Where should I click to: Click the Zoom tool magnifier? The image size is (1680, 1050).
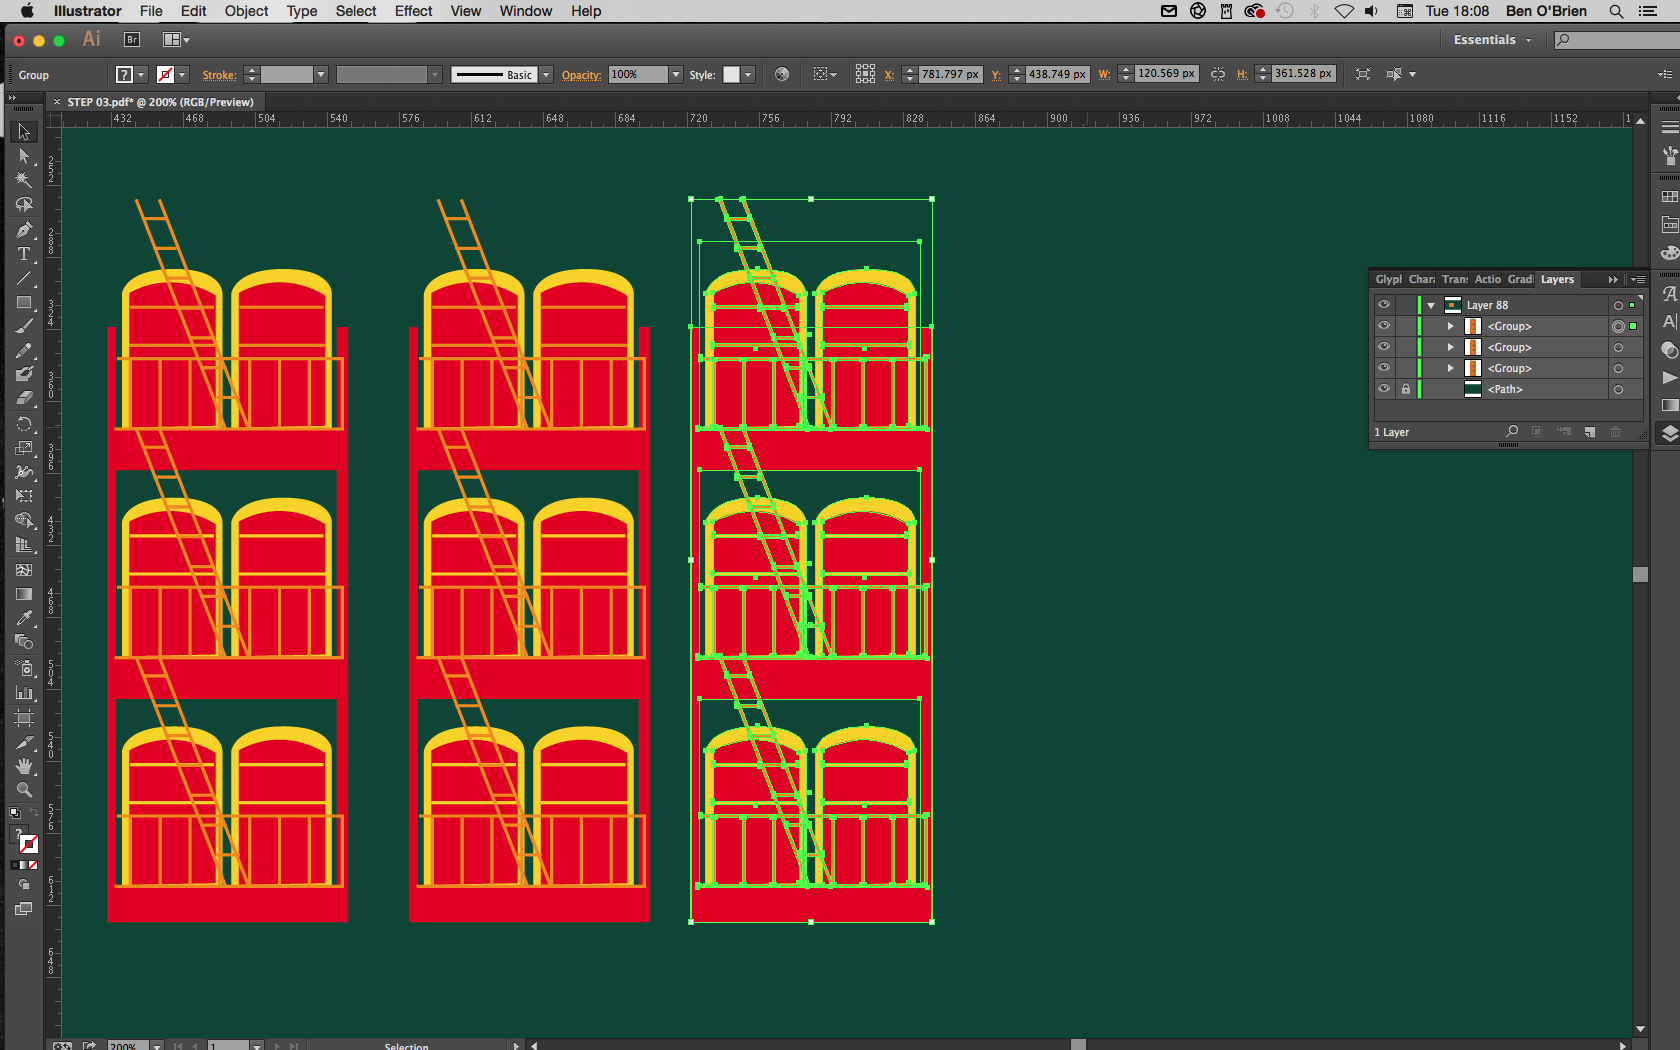pos(24,790)
